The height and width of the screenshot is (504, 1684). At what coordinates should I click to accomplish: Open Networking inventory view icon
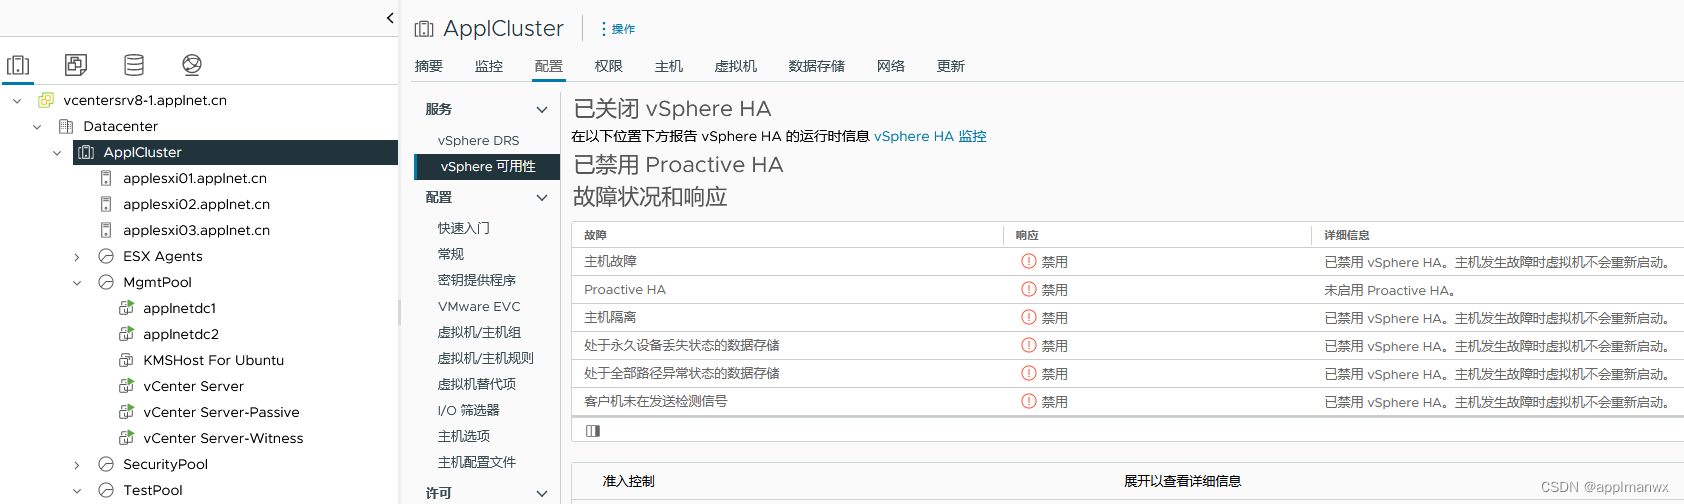[x=192, y=65]
